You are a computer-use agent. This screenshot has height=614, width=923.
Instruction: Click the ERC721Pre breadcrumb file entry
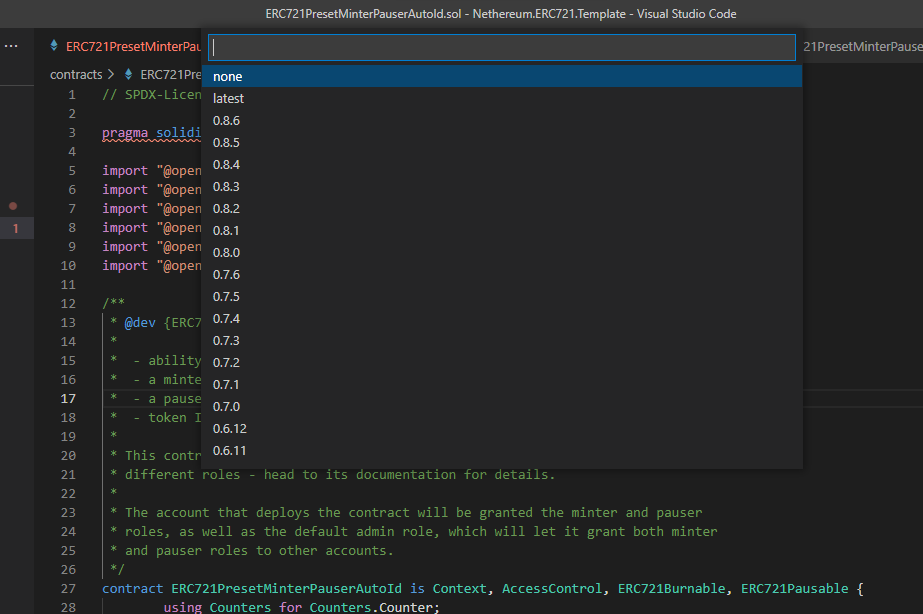pos(171,75)
